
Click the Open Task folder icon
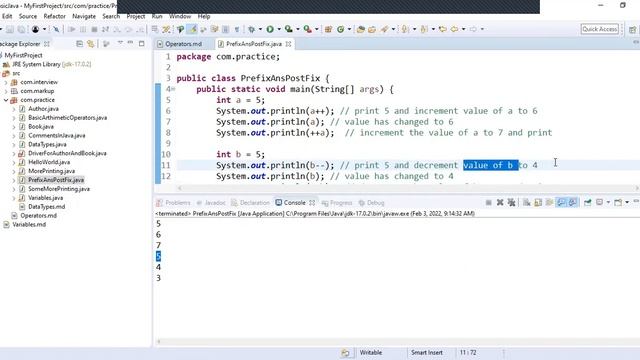(x=372, y=29)
